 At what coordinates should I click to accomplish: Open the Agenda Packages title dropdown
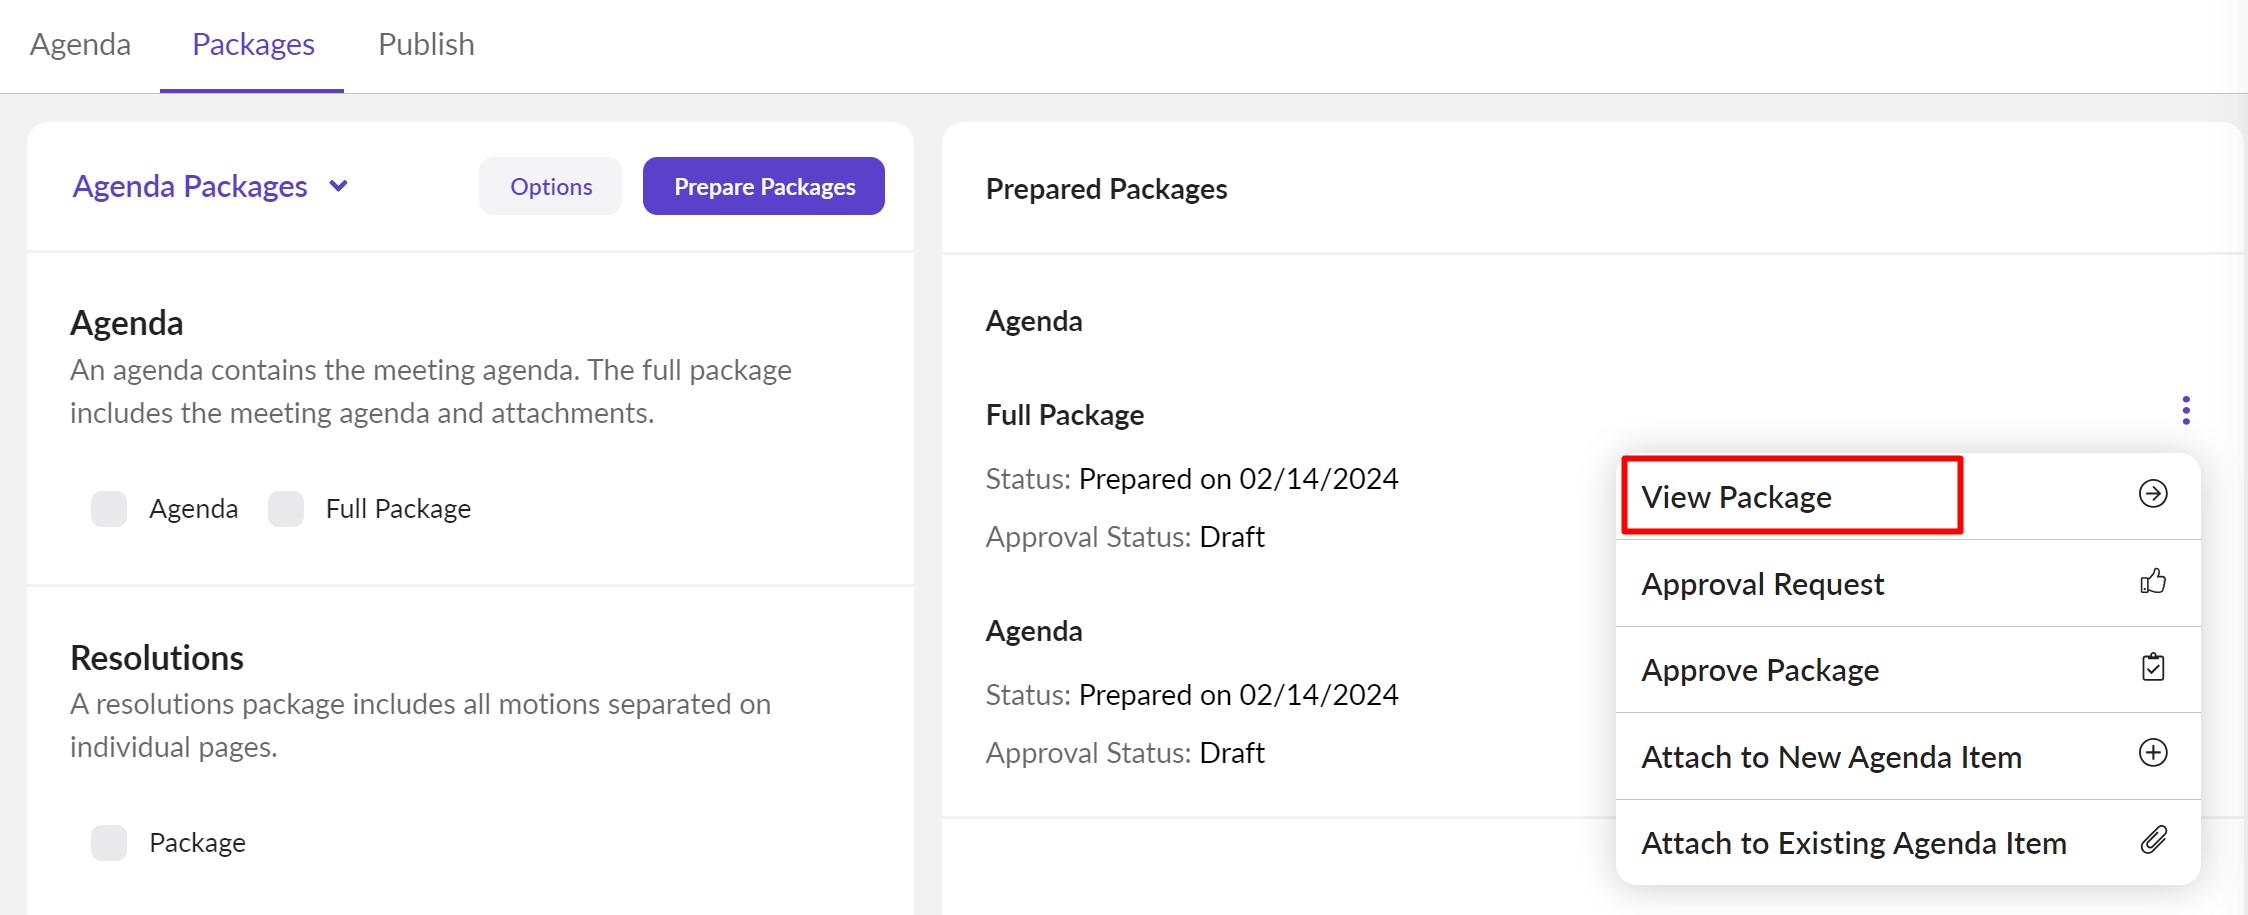(190, 187)
